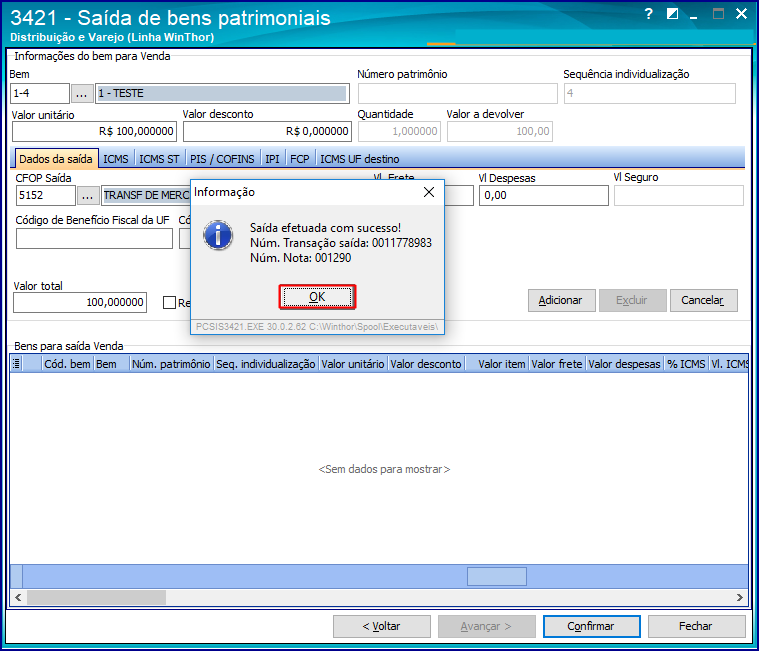The image size is (759, 651).
Task: Click the Cód. bem column header
Action: (67, 364)
